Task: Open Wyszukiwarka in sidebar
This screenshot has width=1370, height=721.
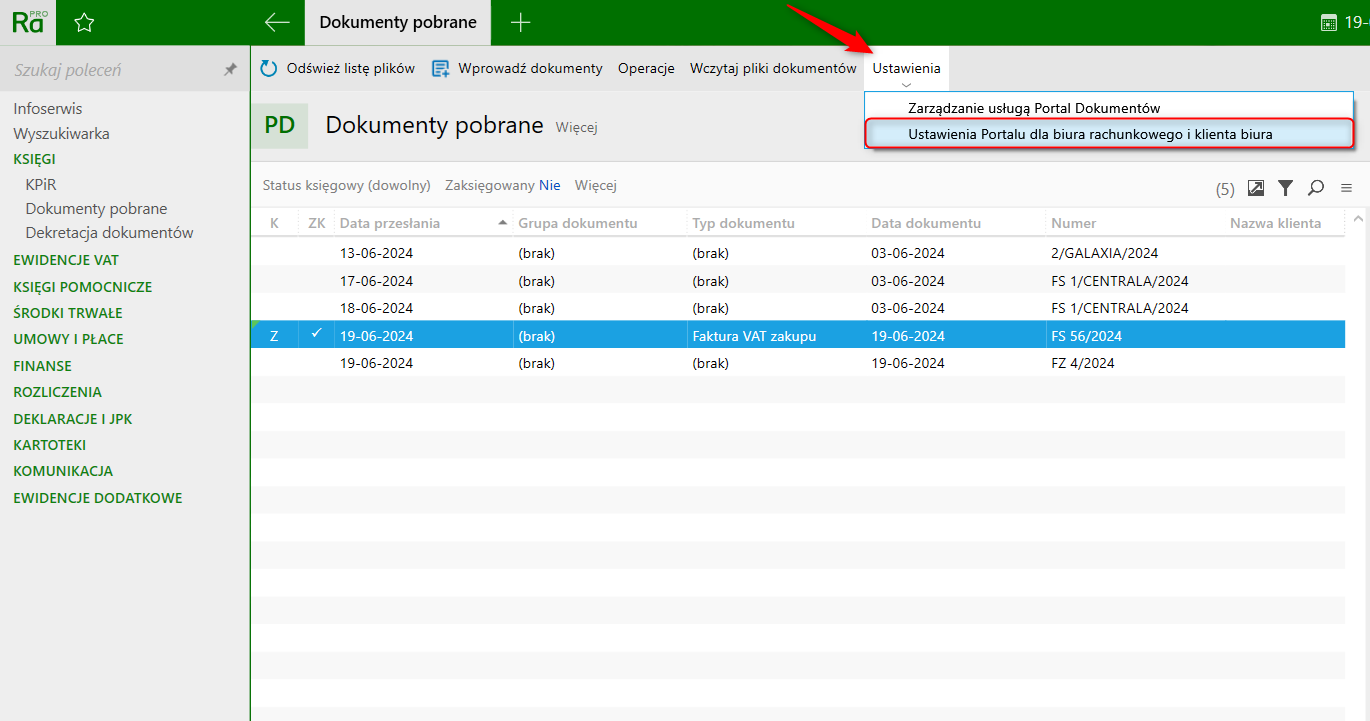Action: pyautogui.click(x=61, y=133)
